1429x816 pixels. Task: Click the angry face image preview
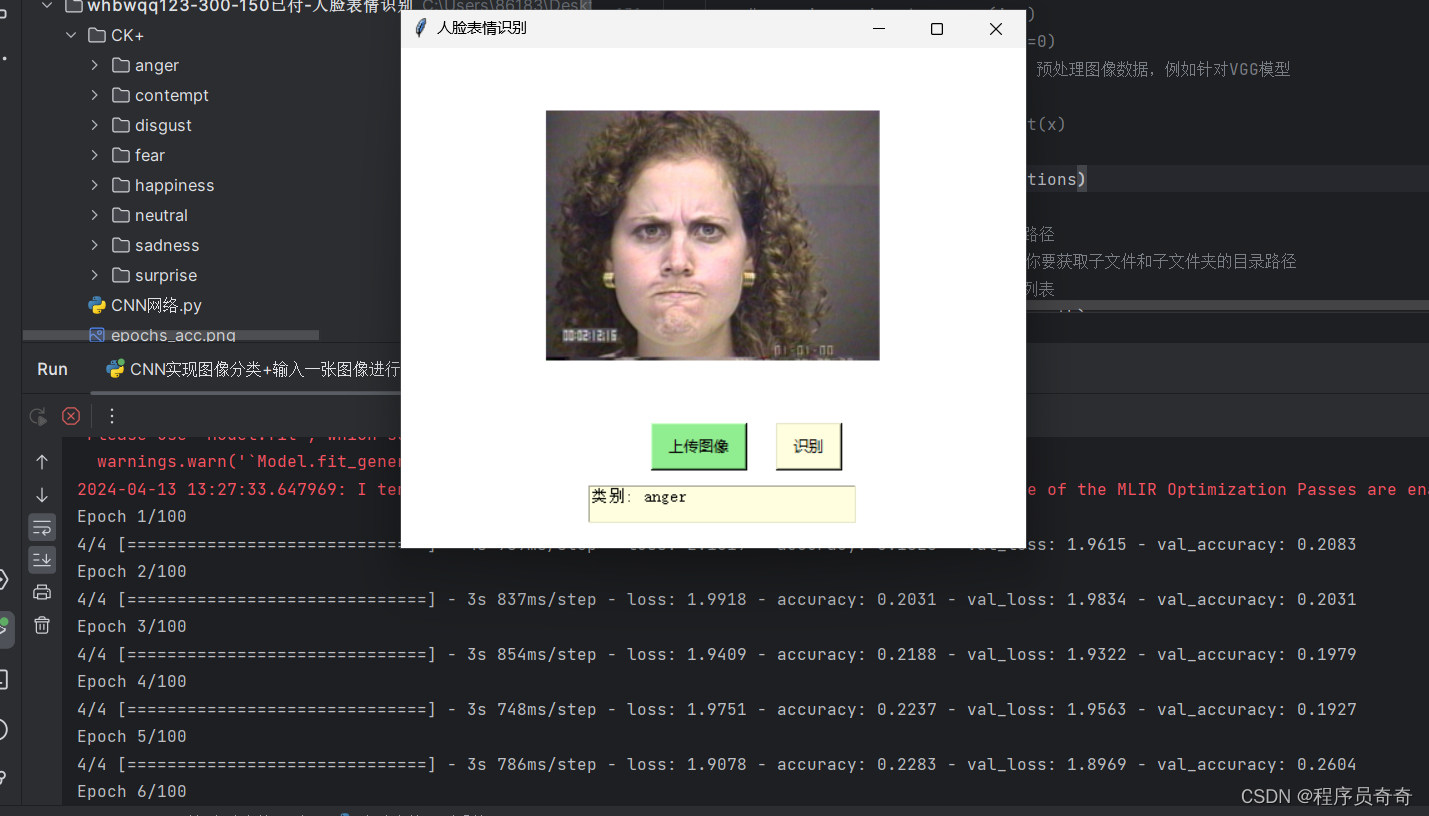click(712, 235)
